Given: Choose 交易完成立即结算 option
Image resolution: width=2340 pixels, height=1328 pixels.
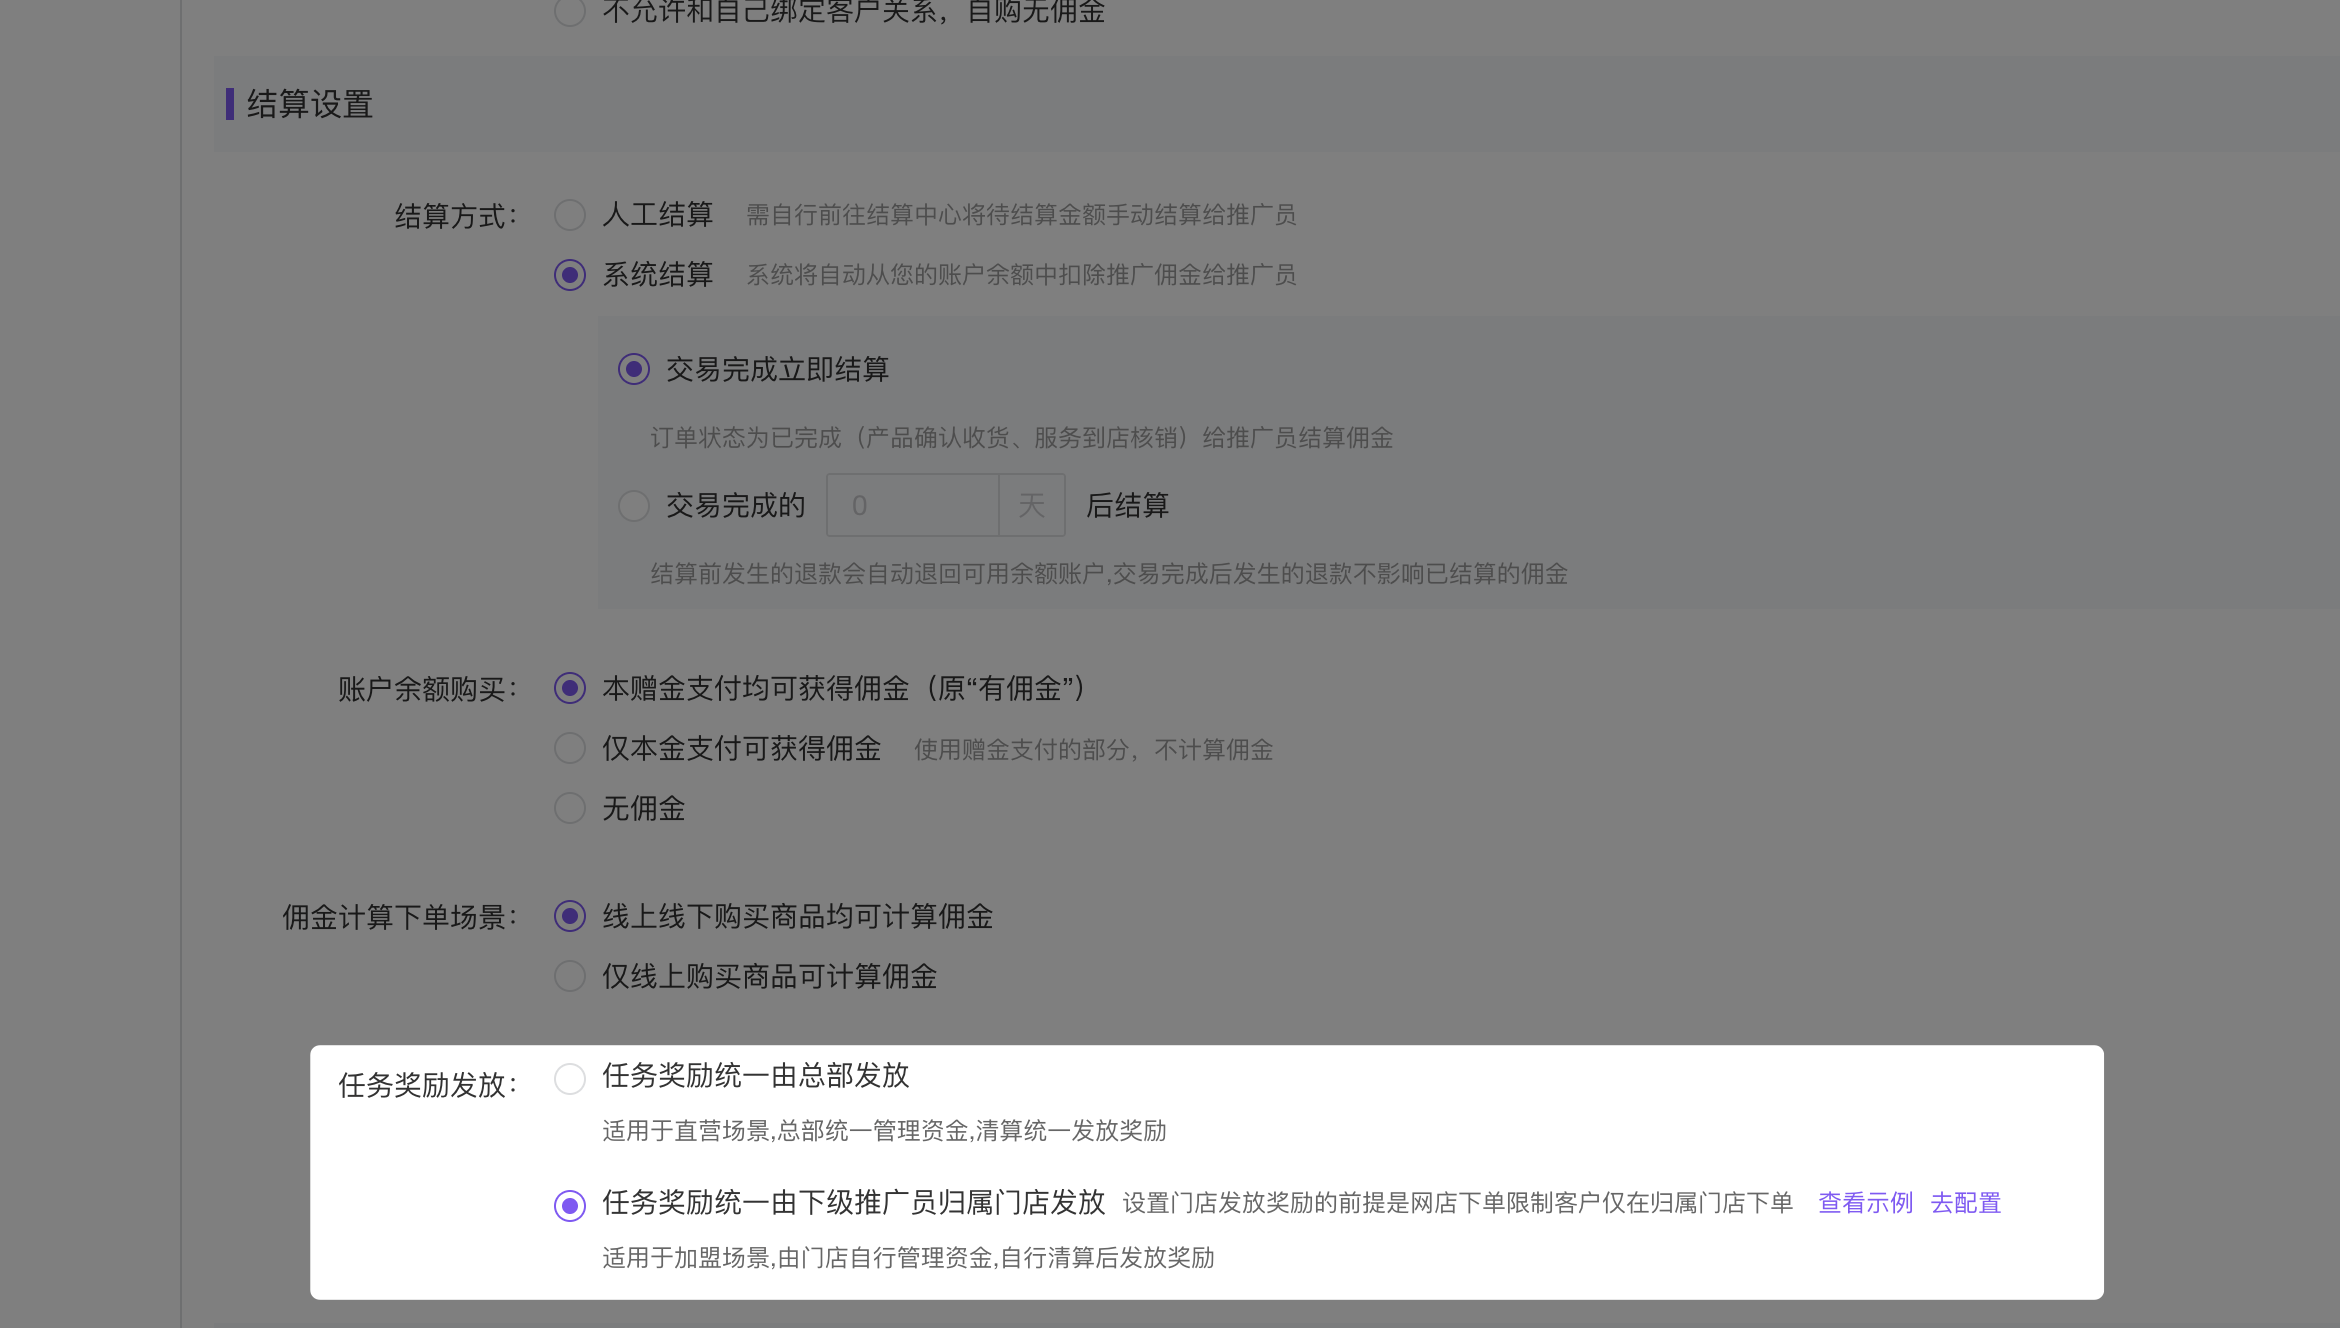Looking at the screenshot, I should [634, 370].
